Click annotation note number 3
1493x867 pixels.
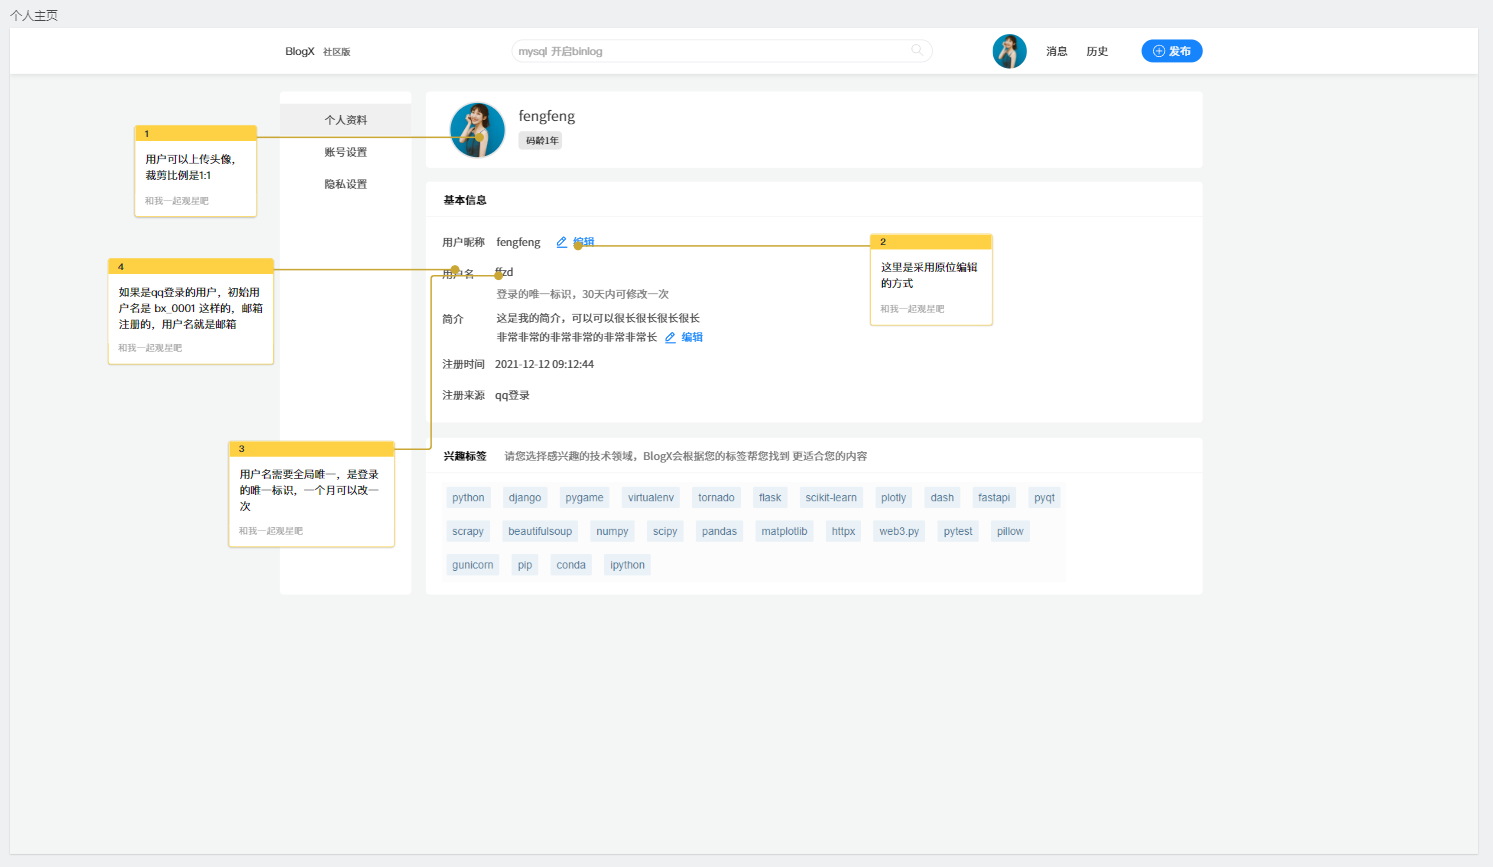(x=311, y=494)
